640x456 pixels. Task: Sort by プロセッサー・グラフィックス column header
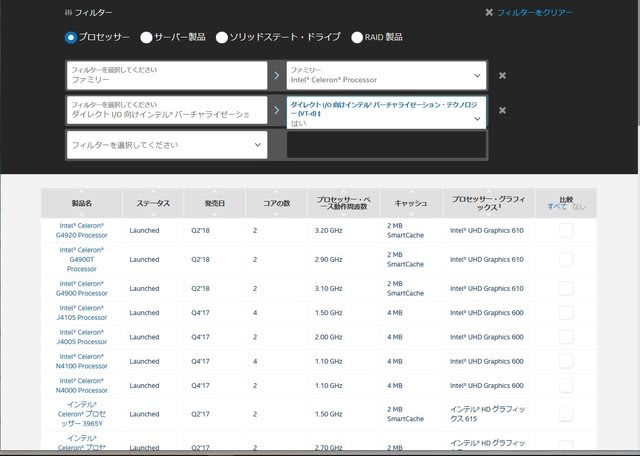(489, 203)
